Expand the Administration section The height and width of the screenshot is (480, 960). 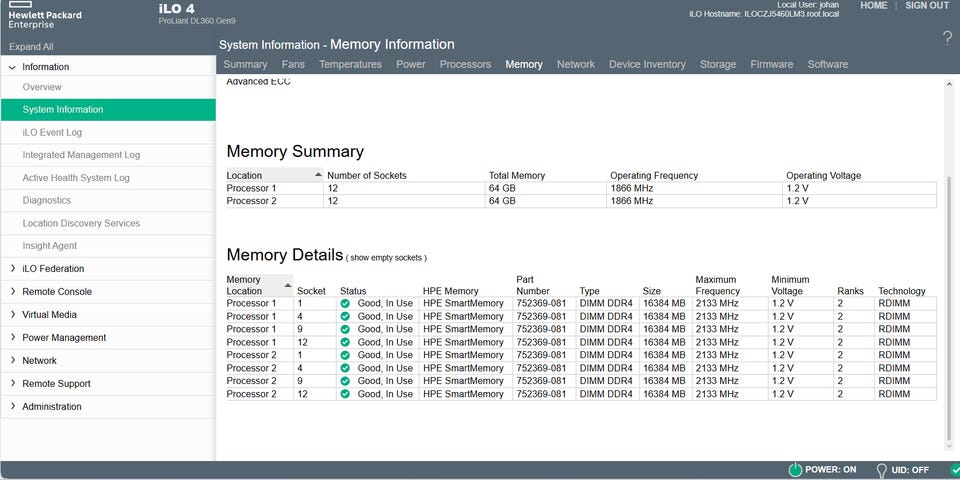12,407
